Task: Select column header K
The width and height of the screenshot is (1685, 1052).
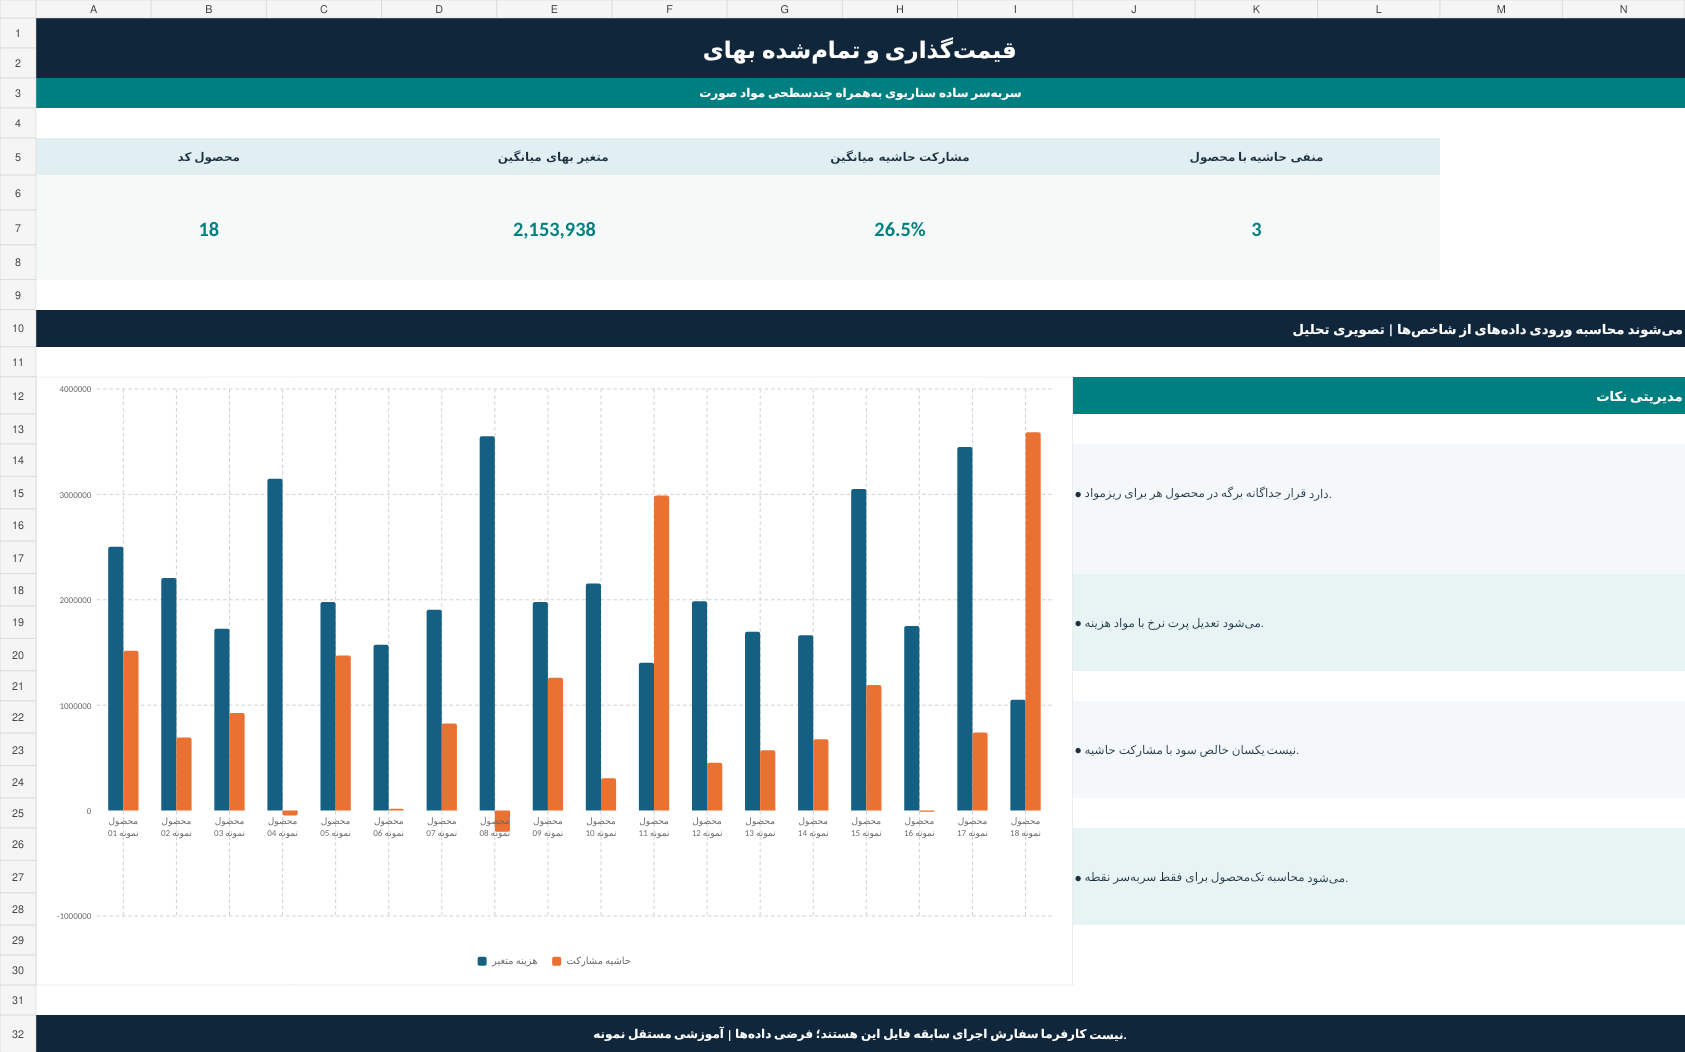Action: coord(1256,9)
